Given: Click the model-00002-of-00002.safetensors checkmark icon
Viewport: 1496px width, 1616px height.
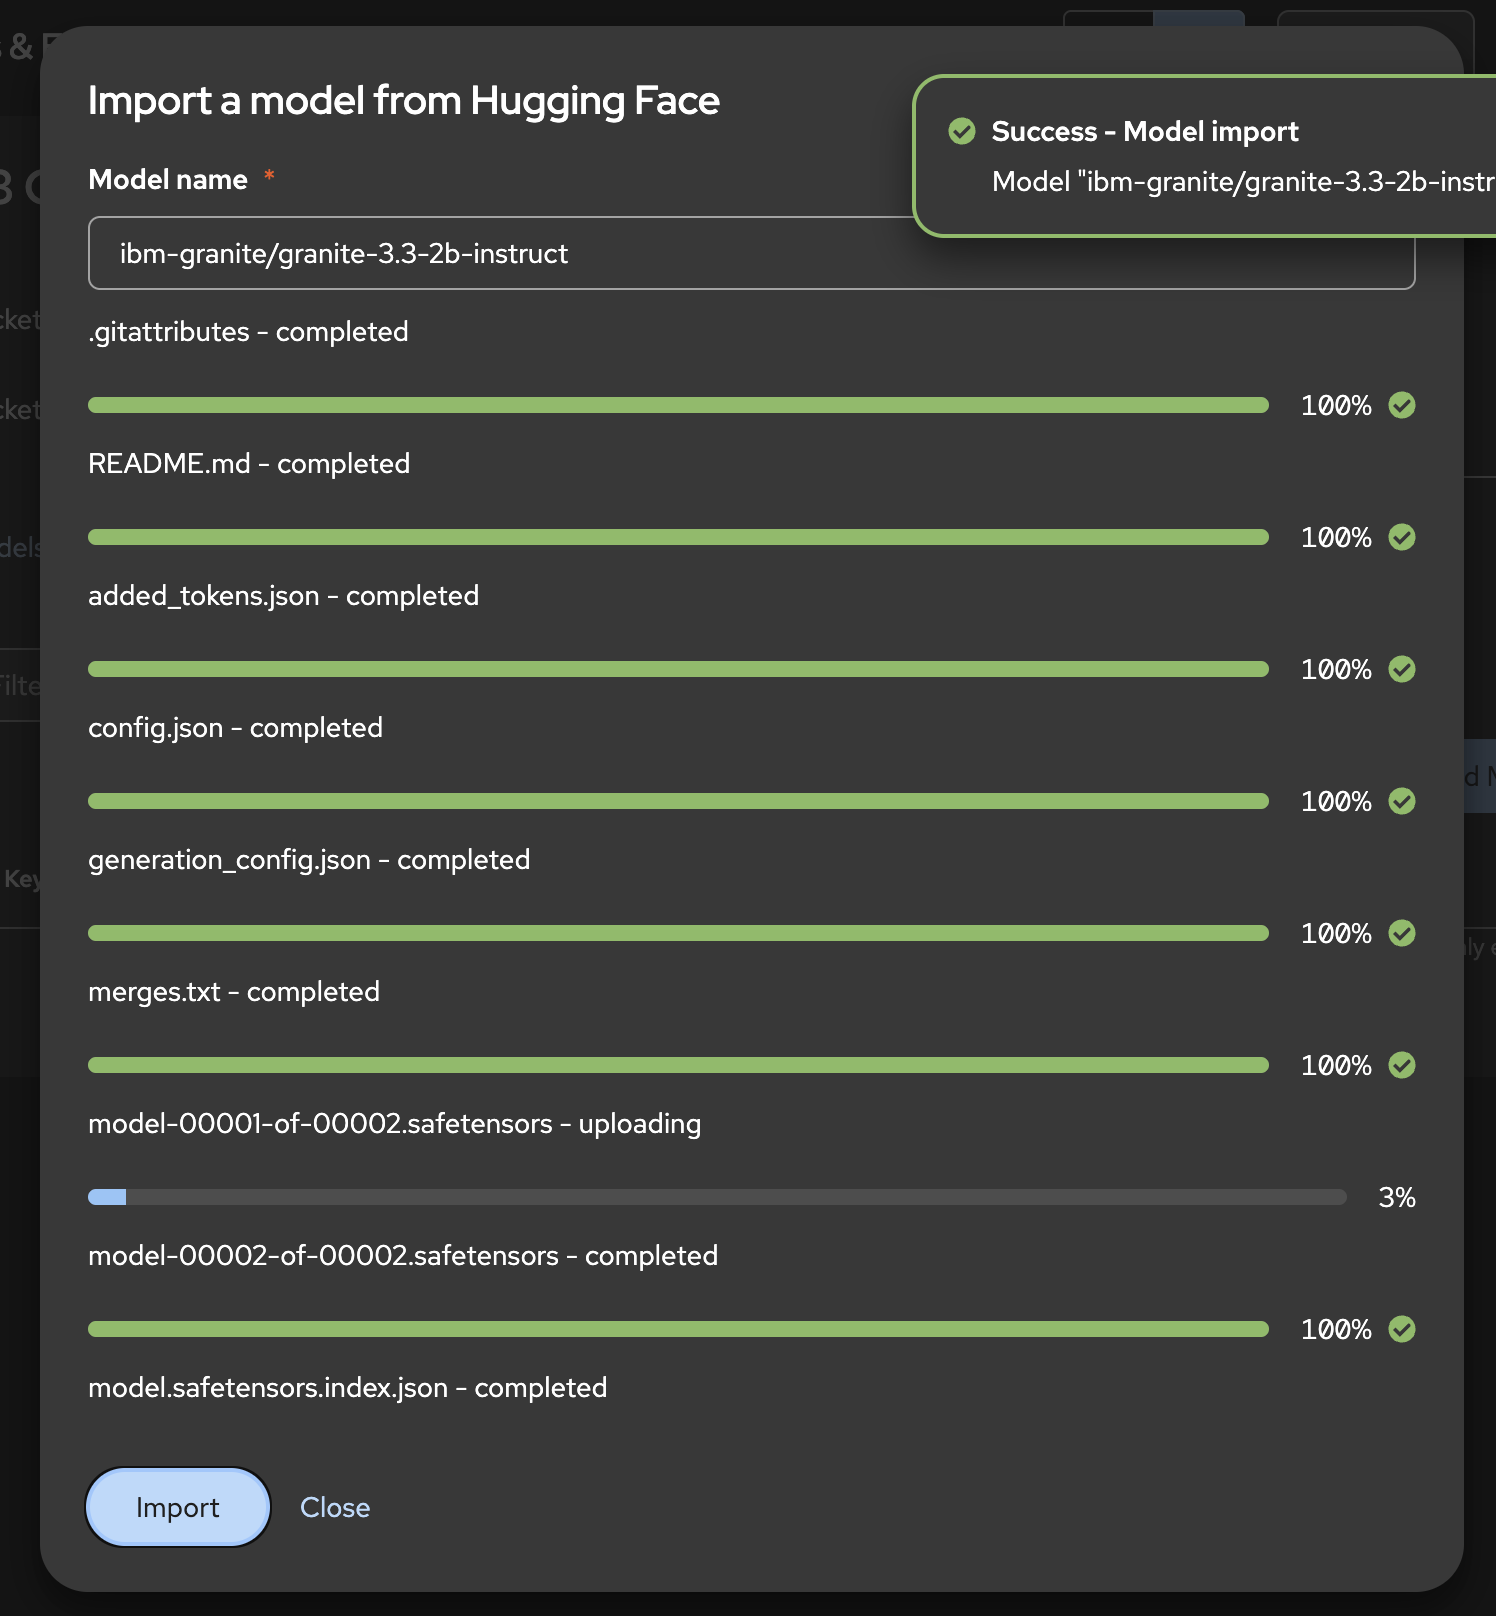Looking at the screenshot, I should click(x=1402, y=1329).
